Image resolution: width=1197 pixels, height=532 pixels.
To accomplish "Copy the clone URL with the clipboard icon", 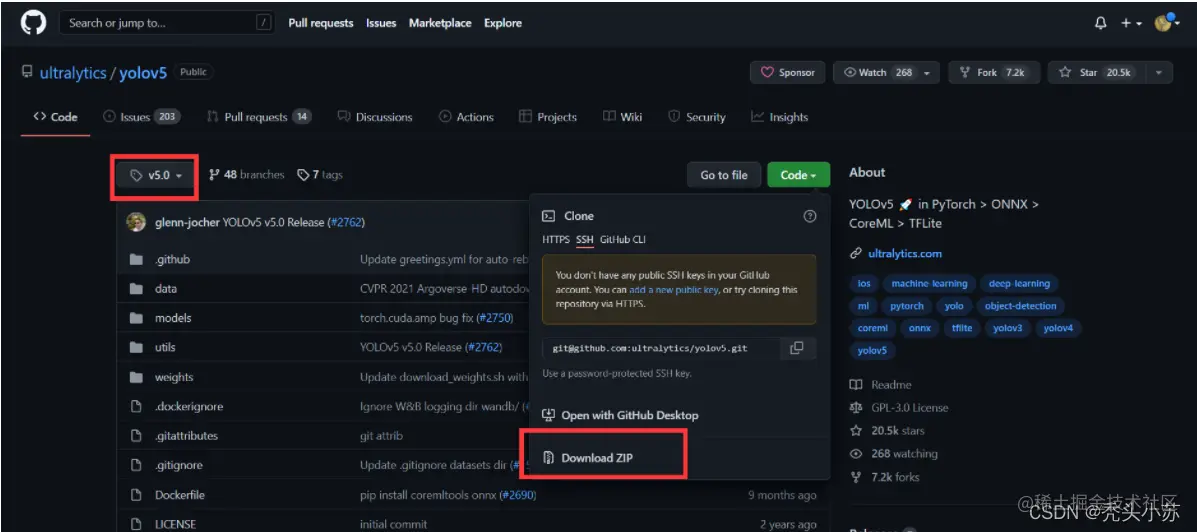I will (x=797, y=348).
